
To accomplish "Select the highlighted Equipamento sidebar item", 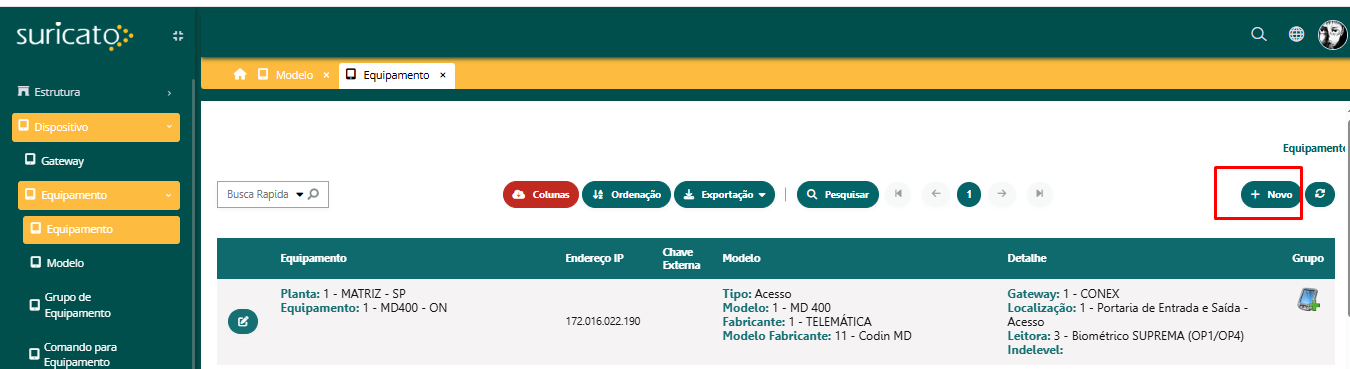I will pos(101,229).
